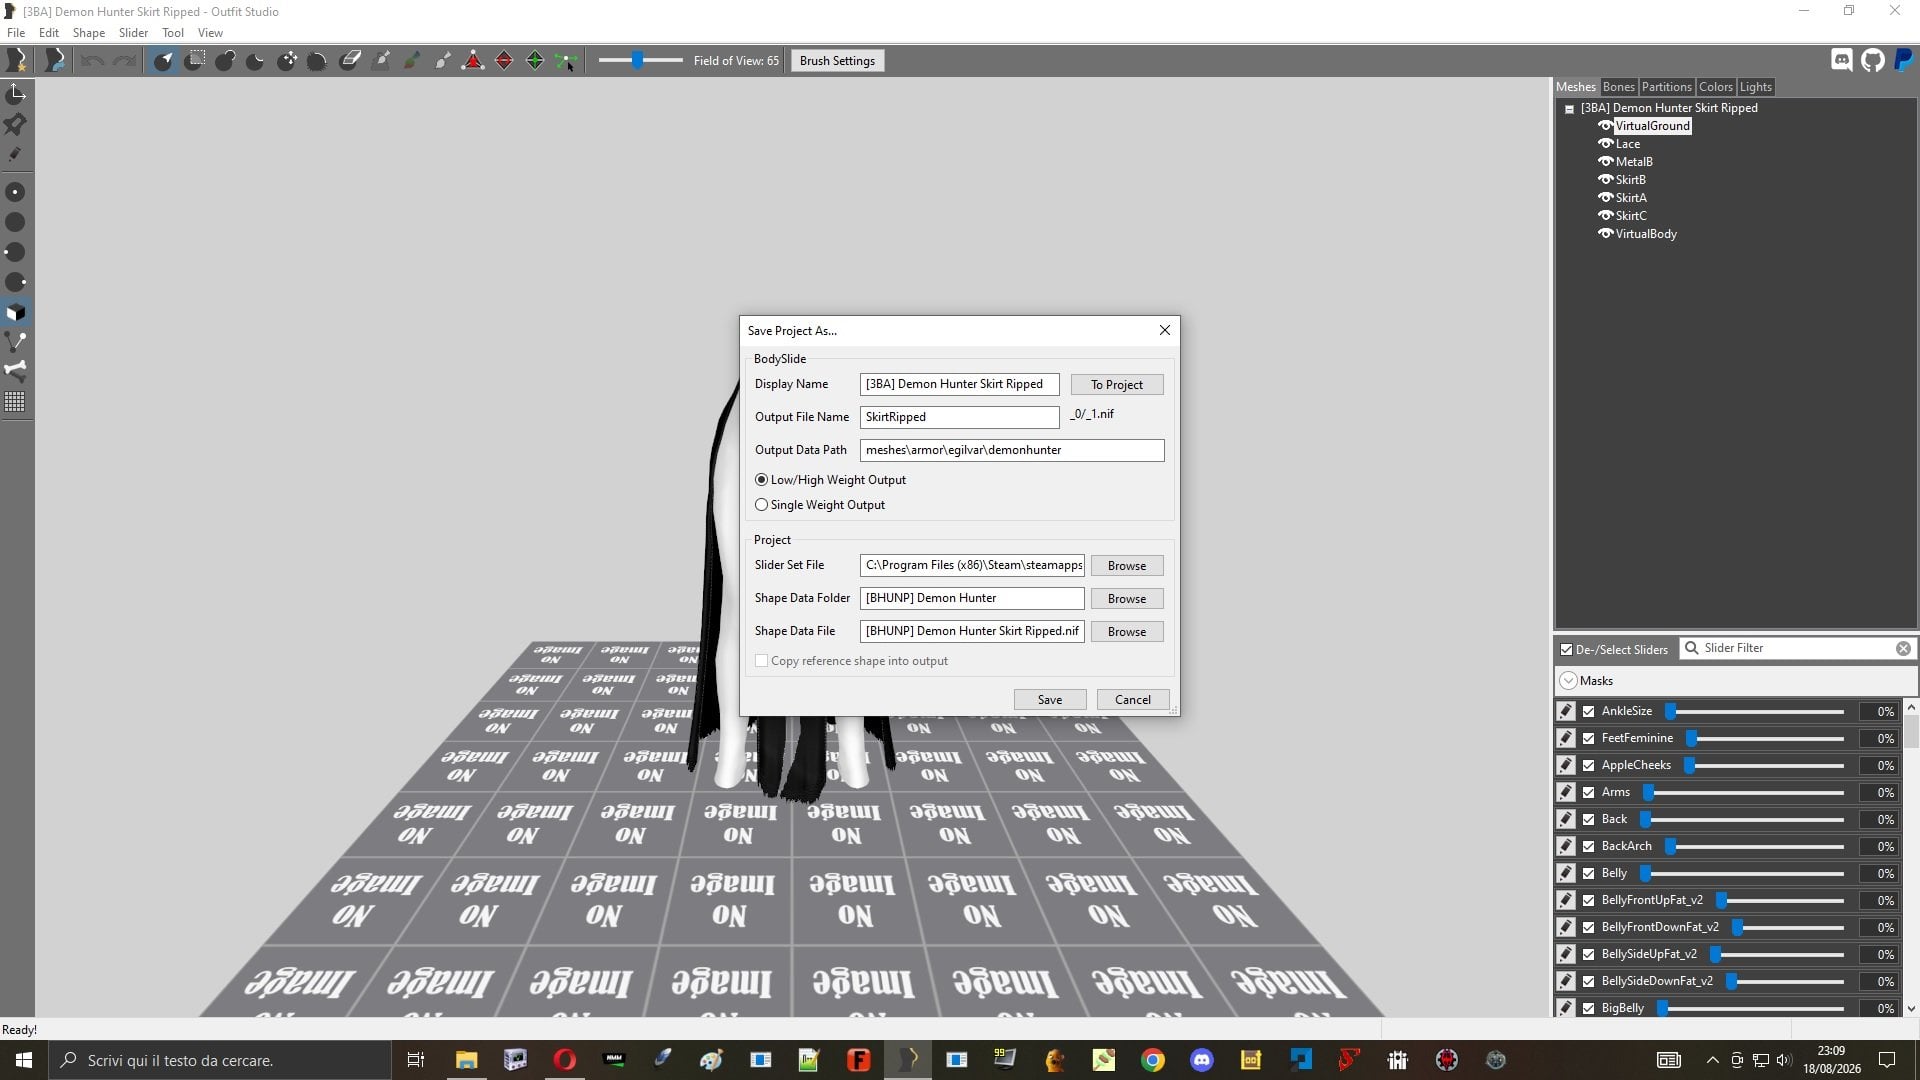The width and height of the screenshot is (1920, 1080).
Task: Open the Shape menu
Action: click(x=88, y=33)
